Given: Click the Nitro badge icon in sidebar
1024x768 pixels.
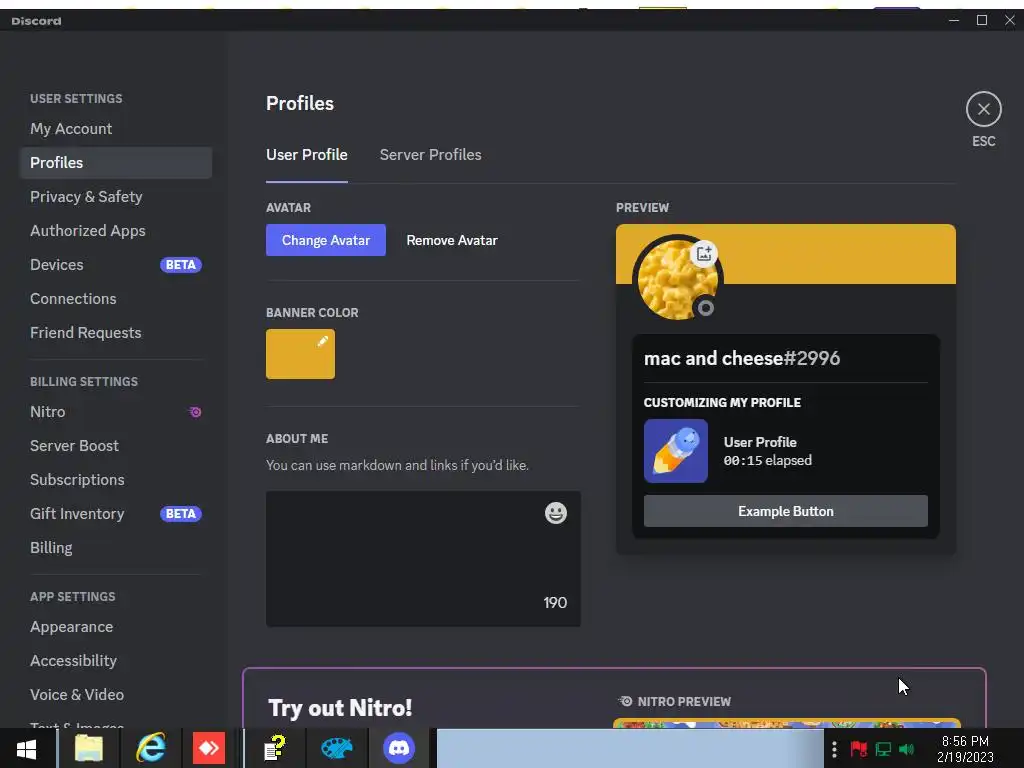Looking at the screenshot, I should pyautogui.click(x=195, y=412).
